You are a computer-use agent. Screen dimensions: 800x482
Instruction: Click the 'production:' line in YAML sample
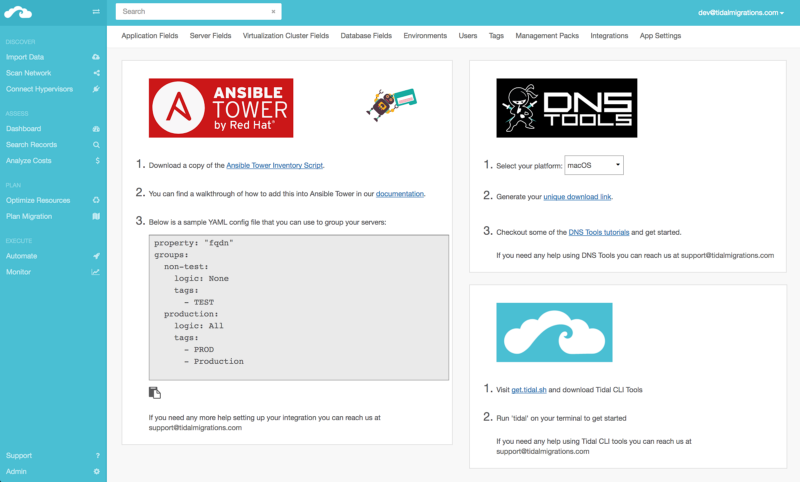pyautogui.click(x=191, y=314)
